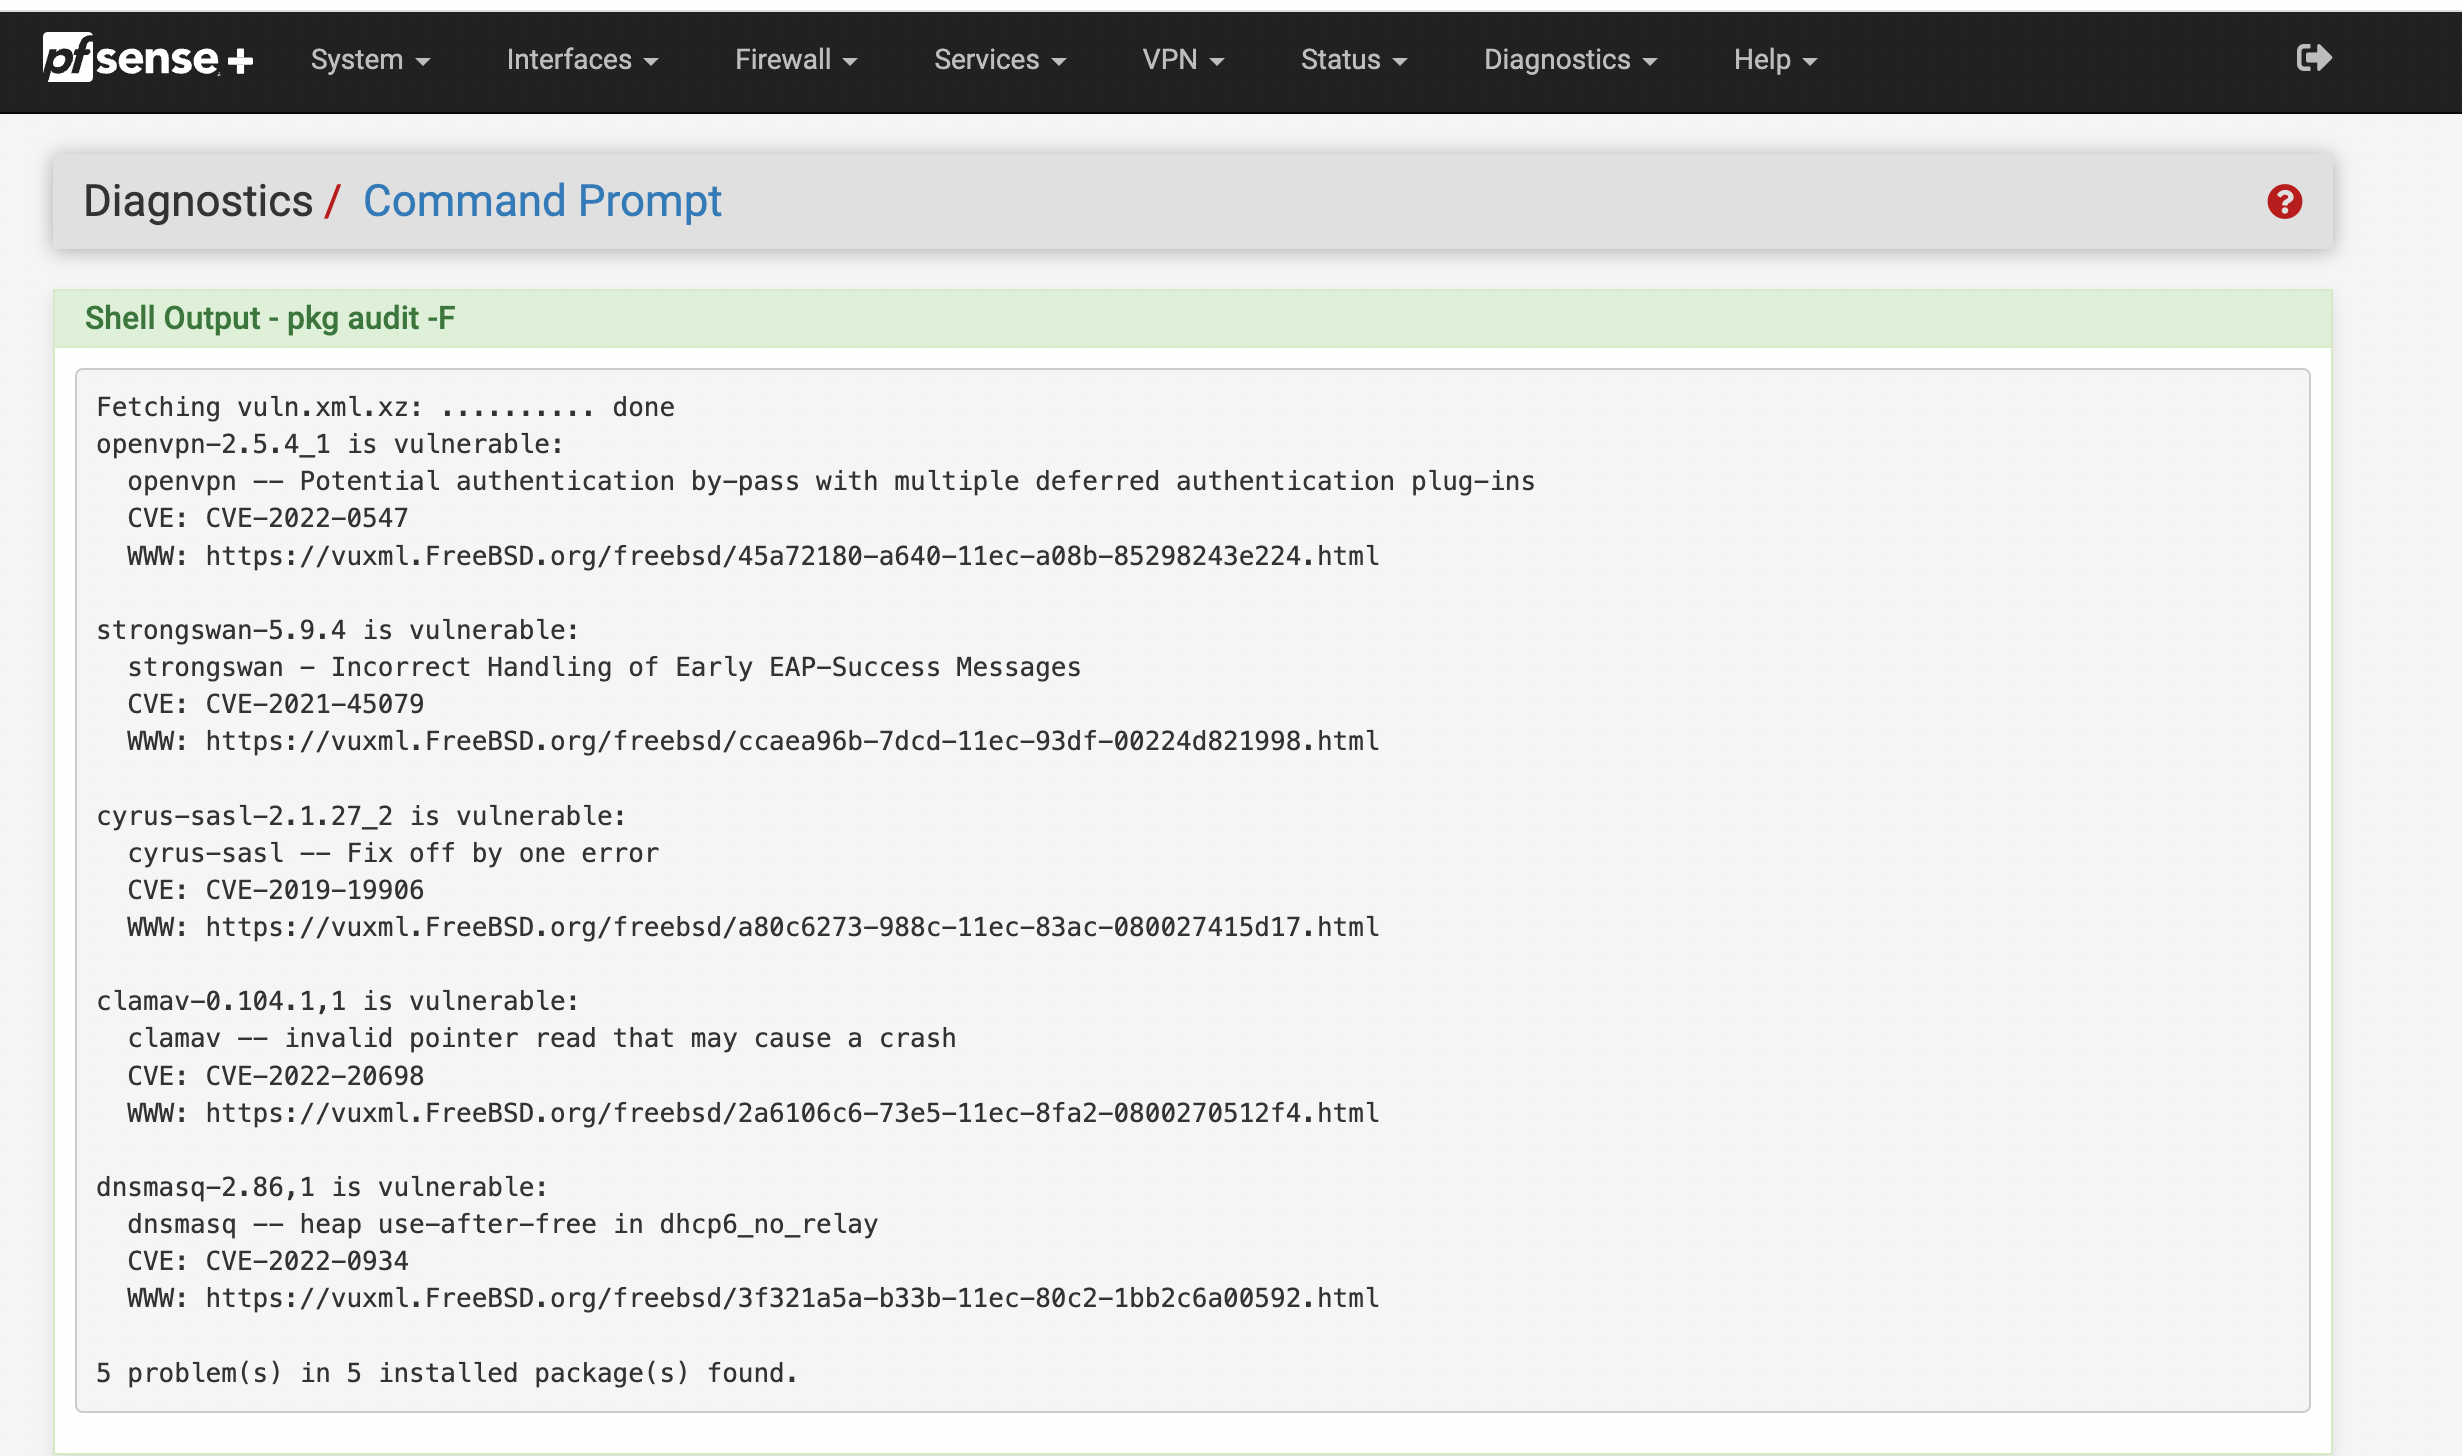
Task: Open the VPN menu
Action: (1182, 60)
